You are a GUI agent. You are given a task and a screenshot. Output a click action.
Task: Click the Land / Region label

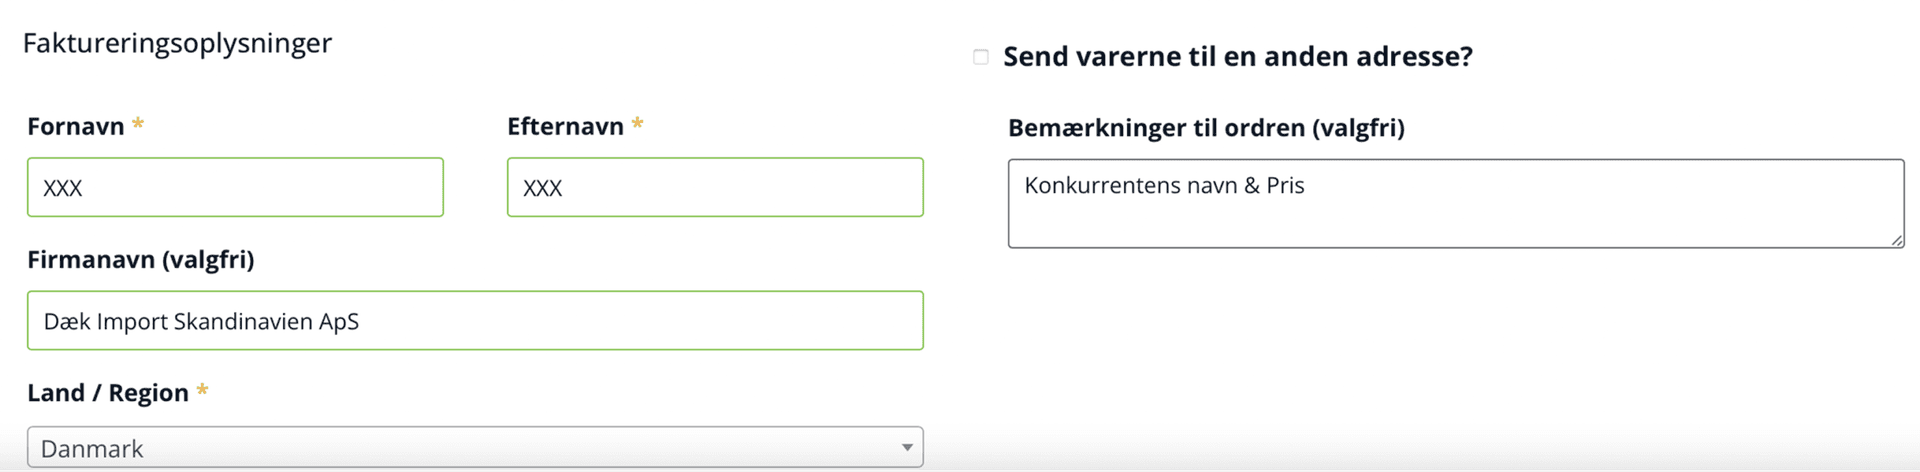108,393
